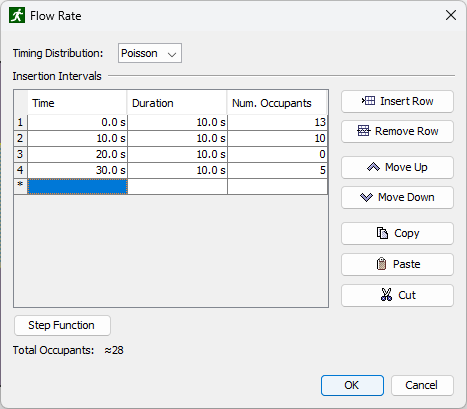This screenshot has width=467, height=409.
Task: Select the Num. Occupants cell showing 13
Action: [x=277, y=122]
